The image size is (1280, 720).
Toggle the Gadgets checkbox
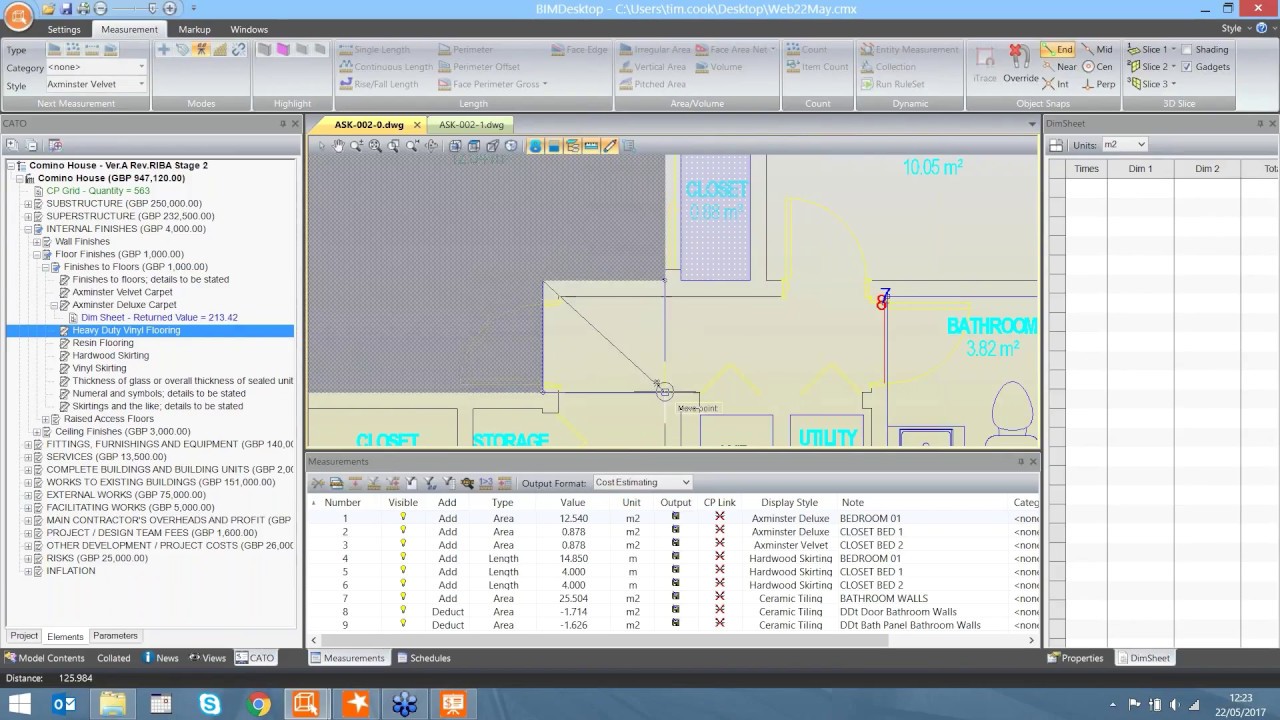pyautogui.click(x=1187, y=67)
